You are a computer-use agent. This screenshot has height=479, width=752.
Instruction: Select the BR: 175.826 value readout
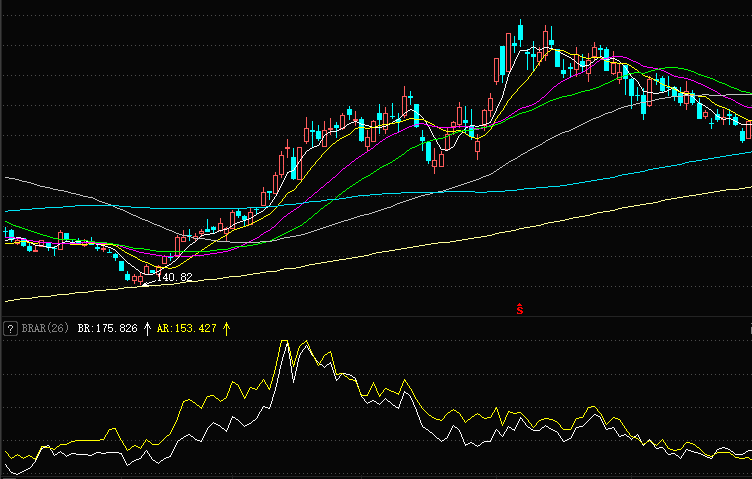coord(107,328)
